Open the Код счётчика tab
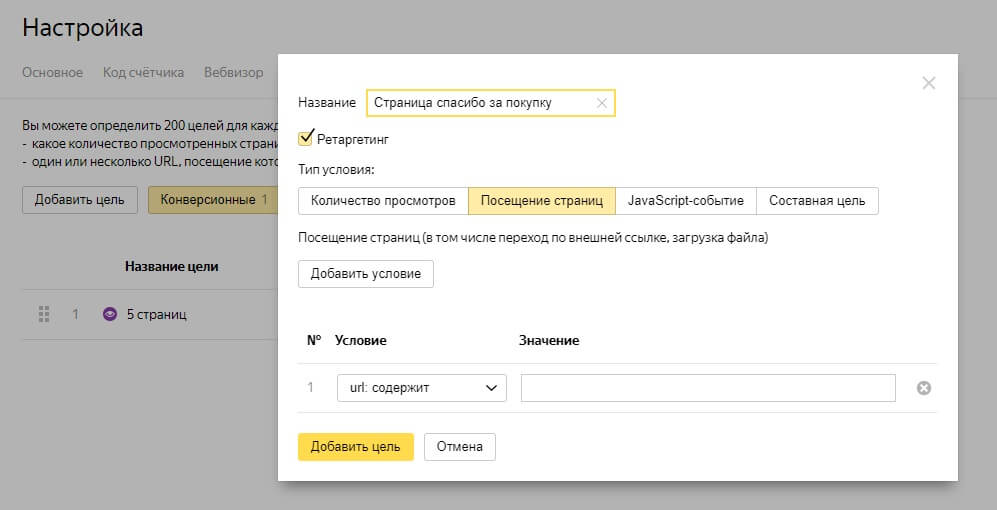997x510 pixels. click(x=144, y=72)
